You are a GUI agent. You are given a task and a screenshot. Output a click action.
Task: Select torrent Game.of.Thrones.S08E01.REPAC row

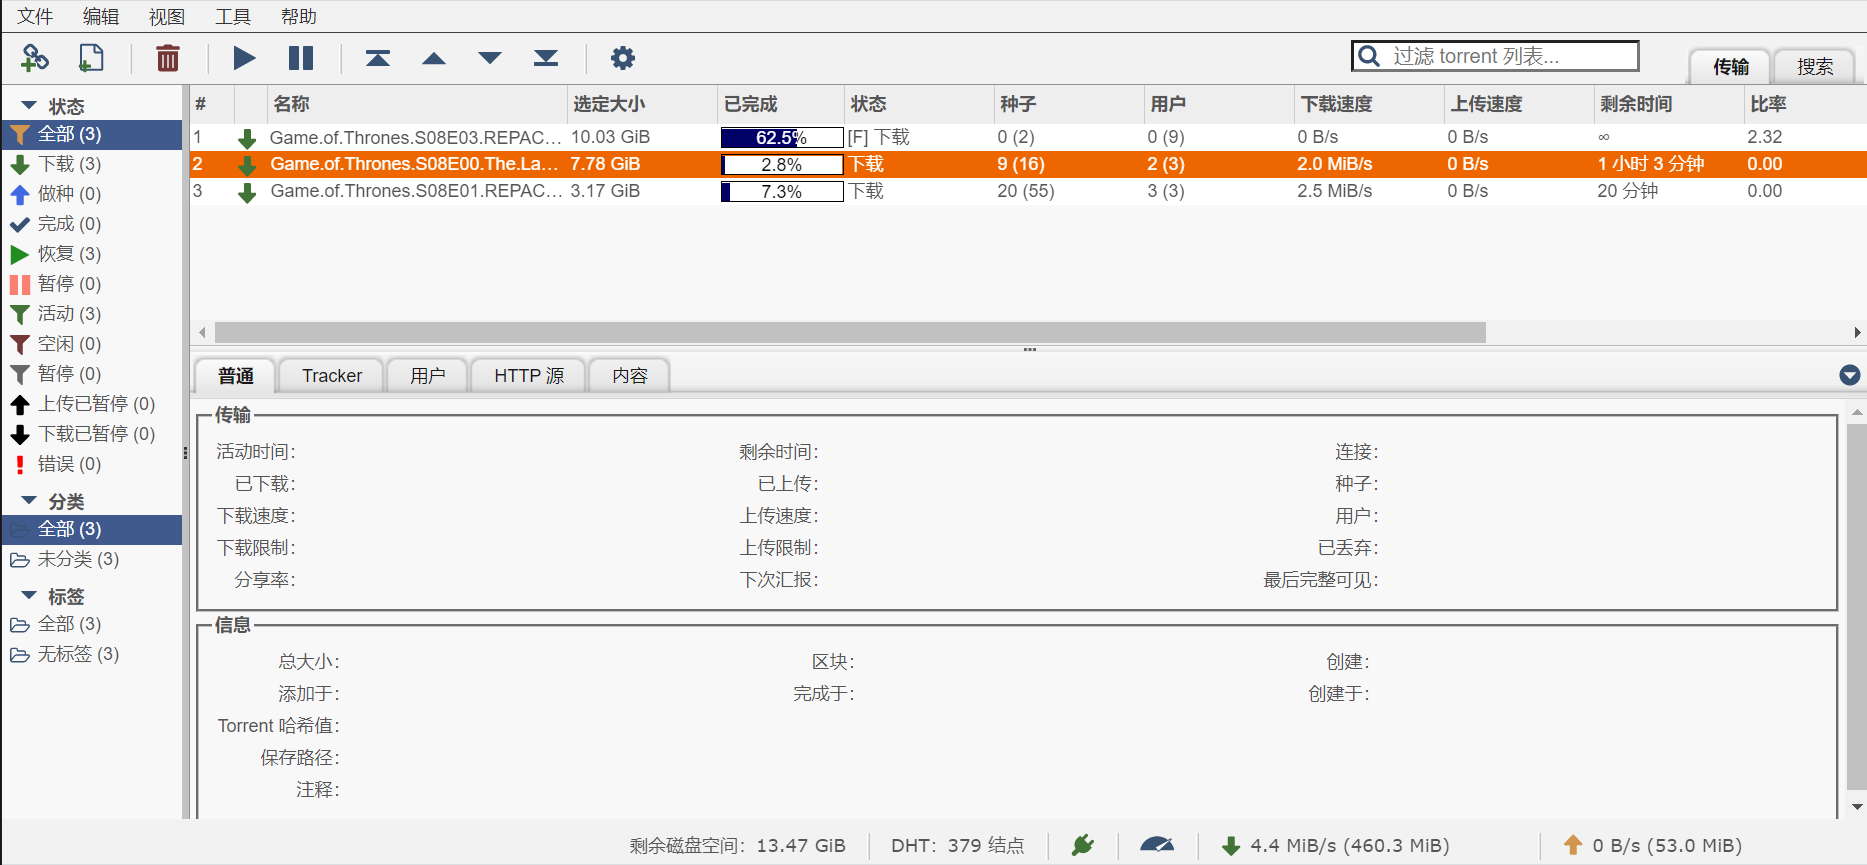1028,191
